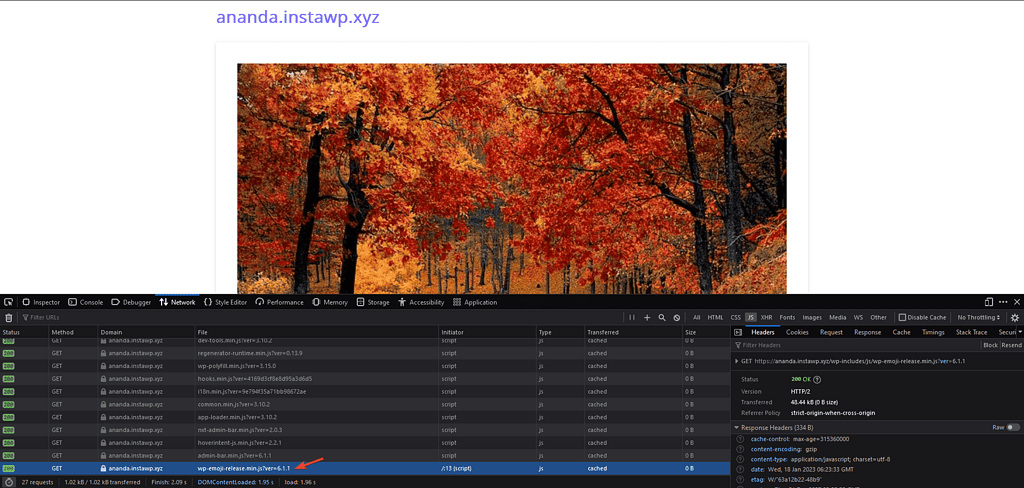Clear the network log with trash icon
Screen dimensions: 1024x488
click(9, 317)
